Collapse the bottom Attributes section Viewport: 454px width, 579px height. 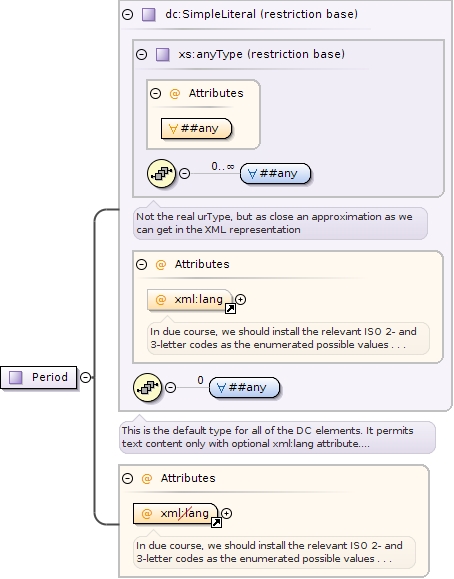pos(127,479)
